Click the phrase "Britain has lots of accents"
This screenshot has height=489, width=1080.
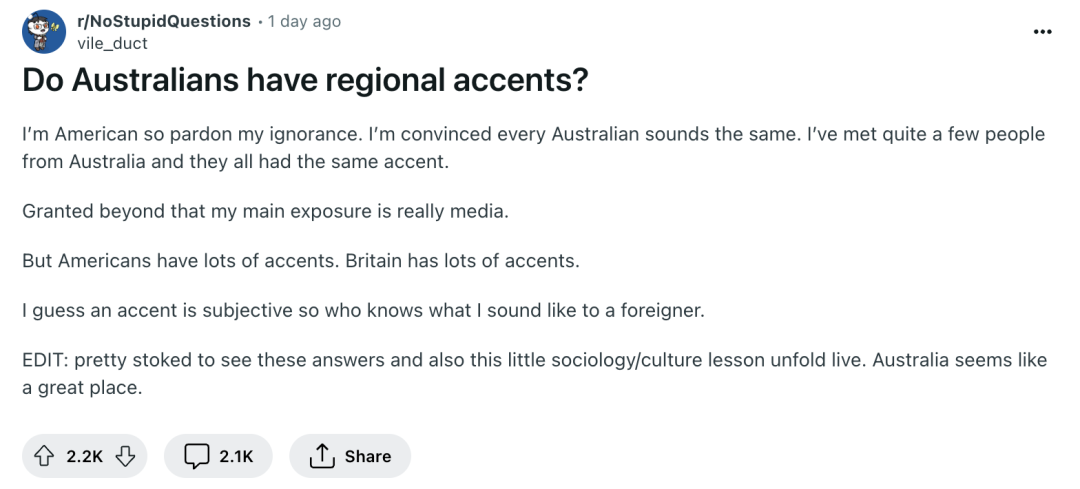(462, 261)
